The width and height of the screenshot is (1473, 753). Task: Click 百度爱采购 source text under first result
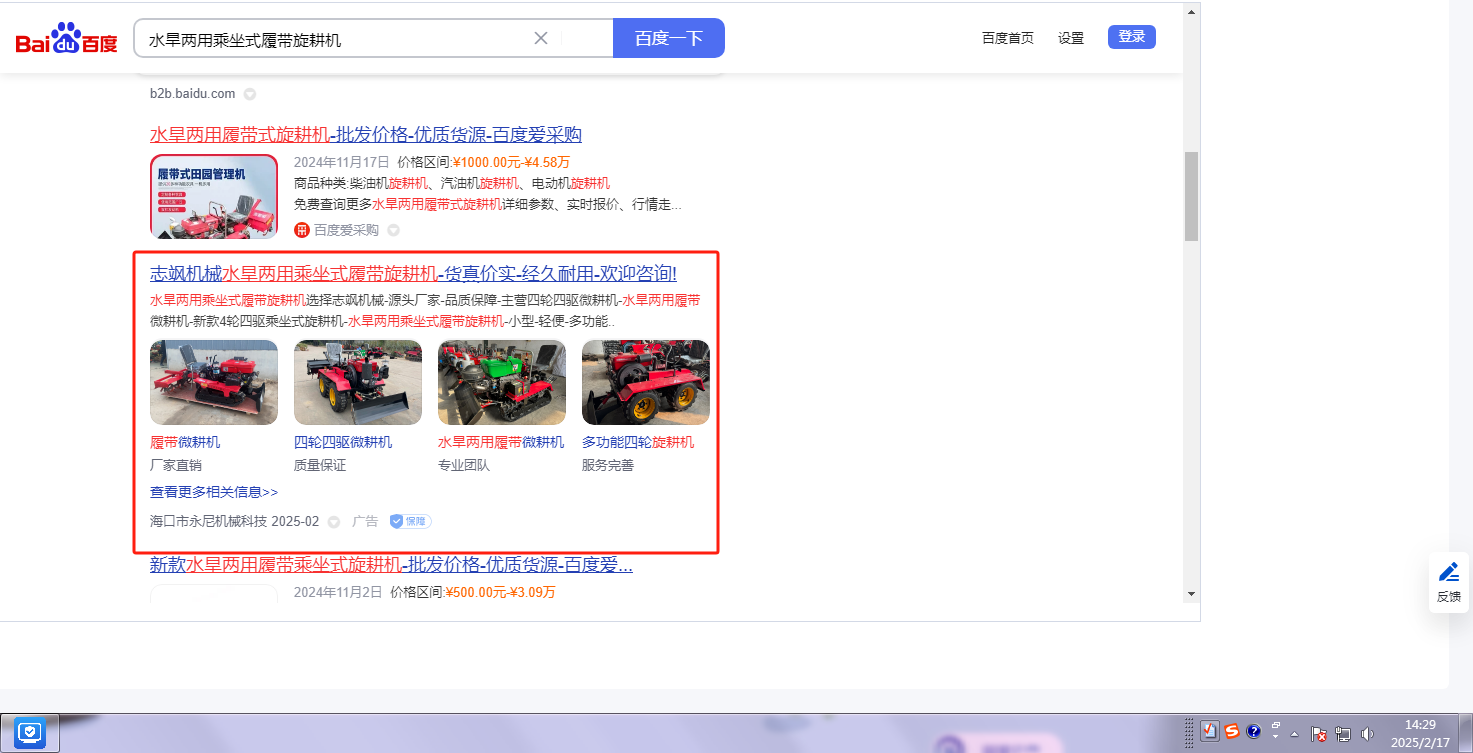coord(346,230)
